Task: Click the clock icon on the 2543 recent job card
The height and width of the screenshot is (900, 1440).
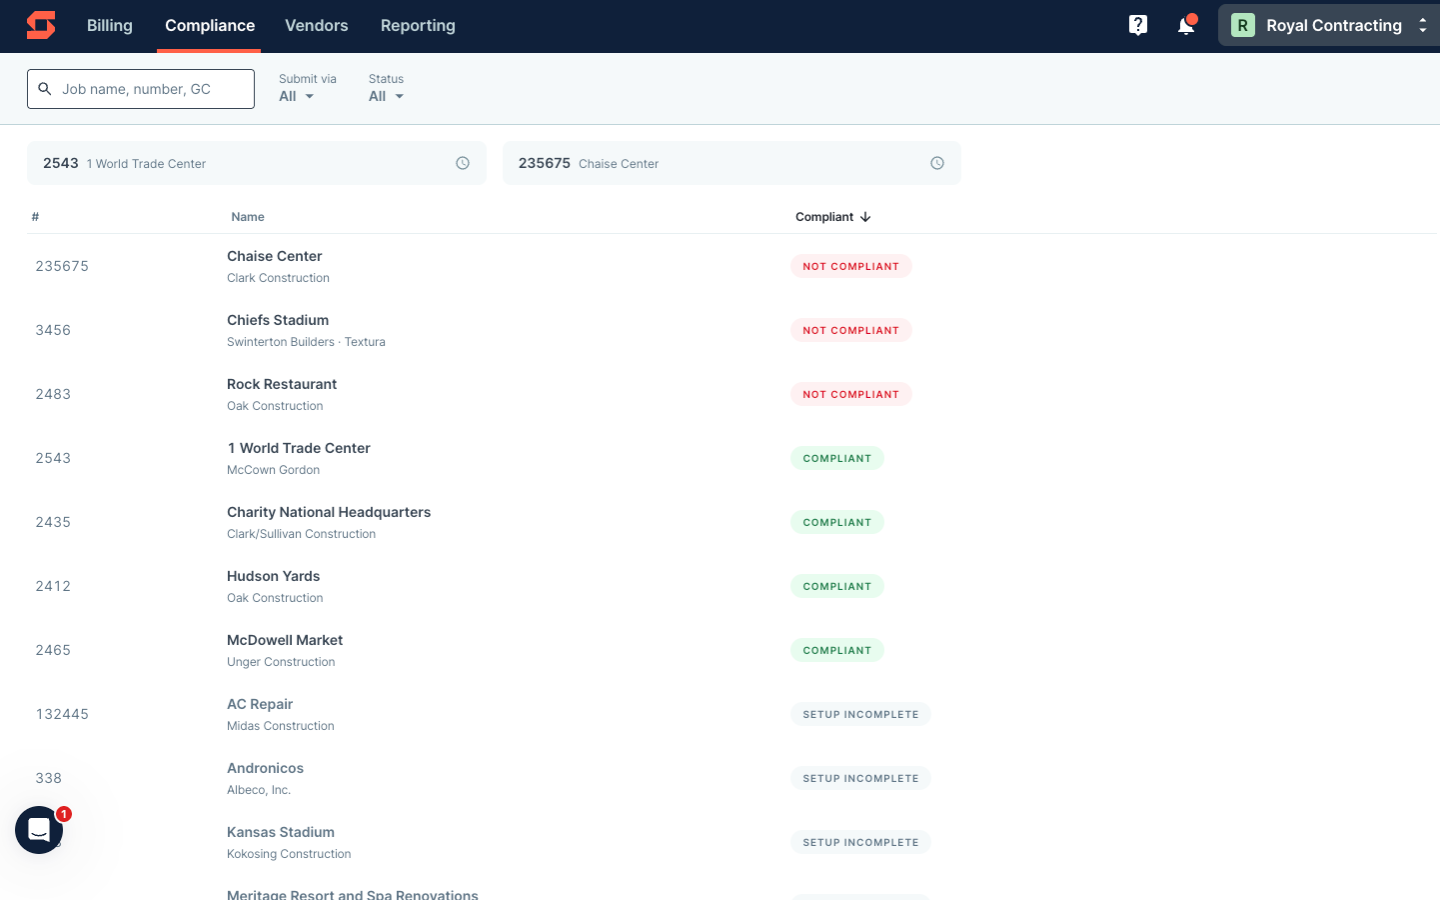Action: click(462, 162)
